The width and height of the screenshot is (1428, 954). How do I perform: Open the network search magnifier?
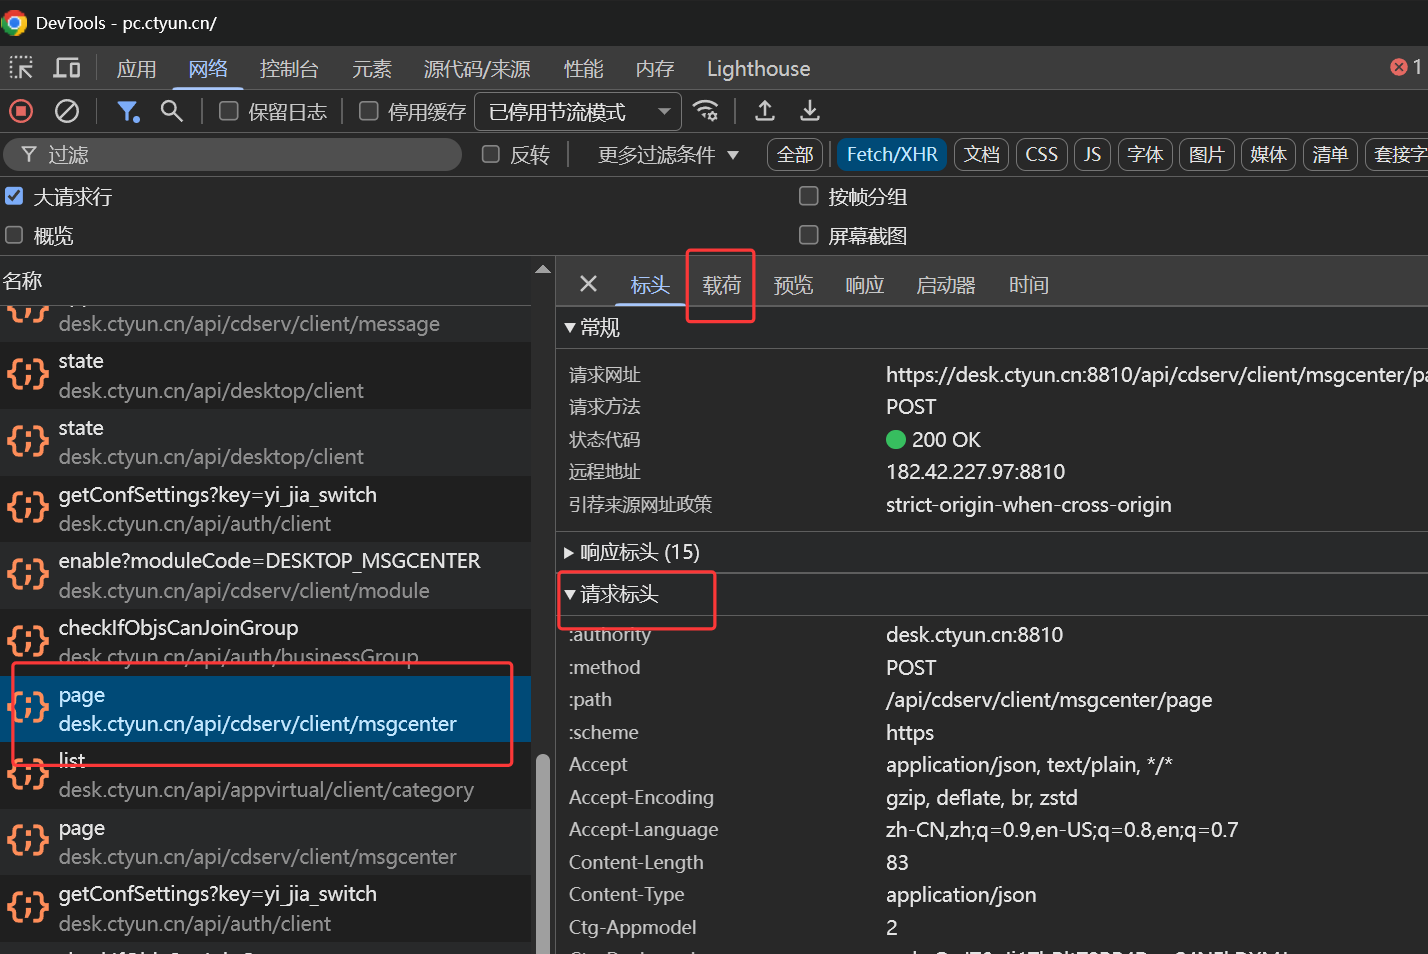[x=172, y=111]
